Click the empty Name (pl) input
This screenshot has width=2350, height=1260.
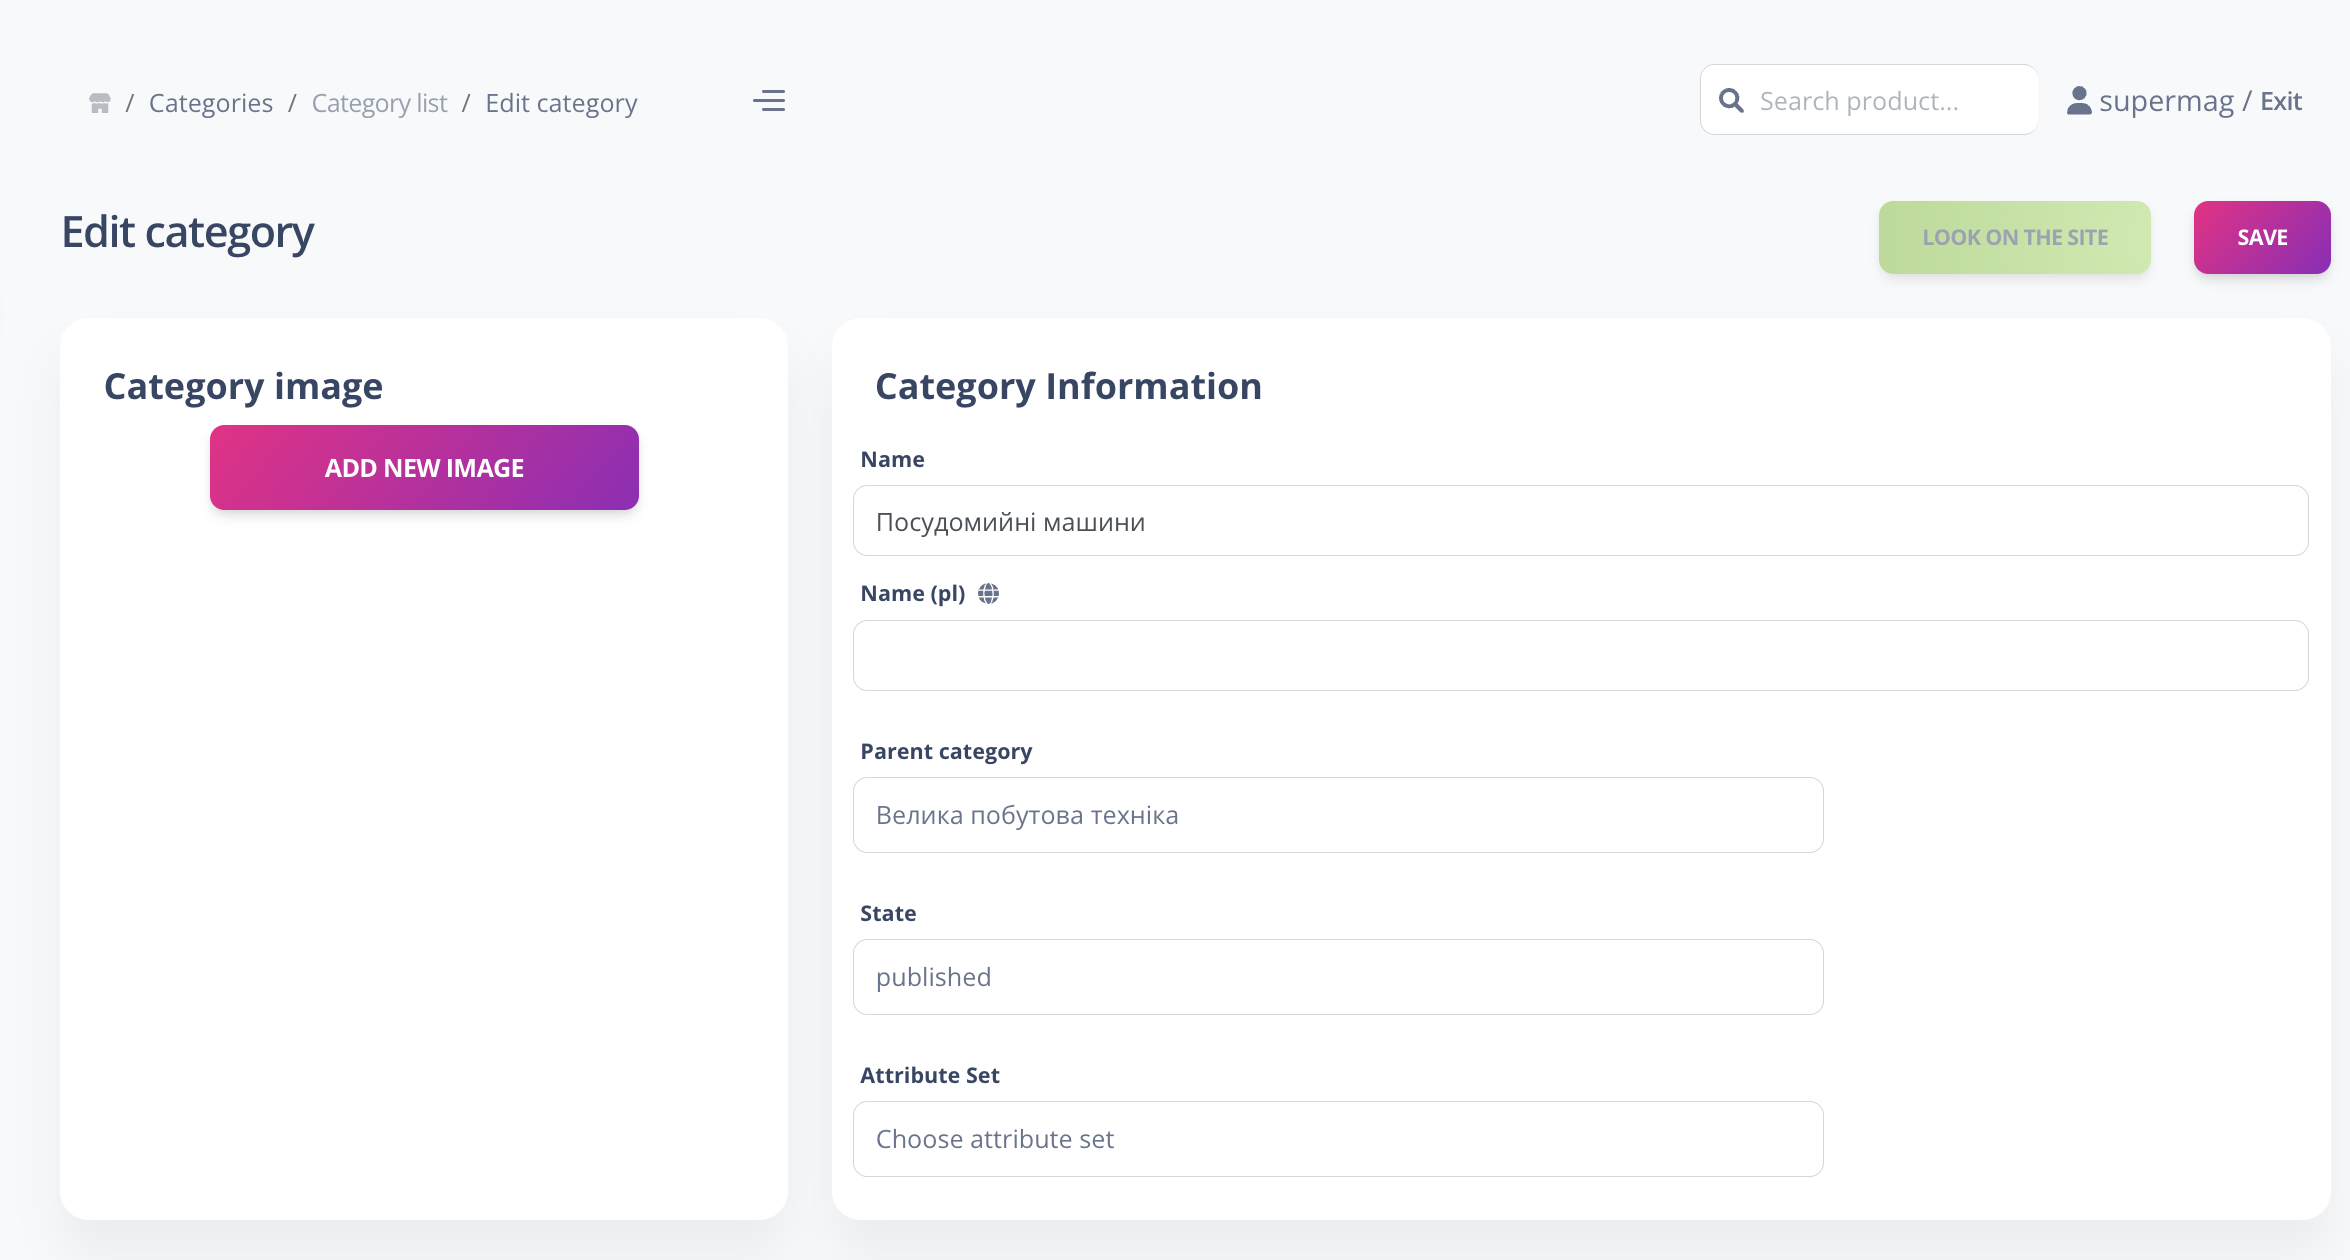point(1580,655)
